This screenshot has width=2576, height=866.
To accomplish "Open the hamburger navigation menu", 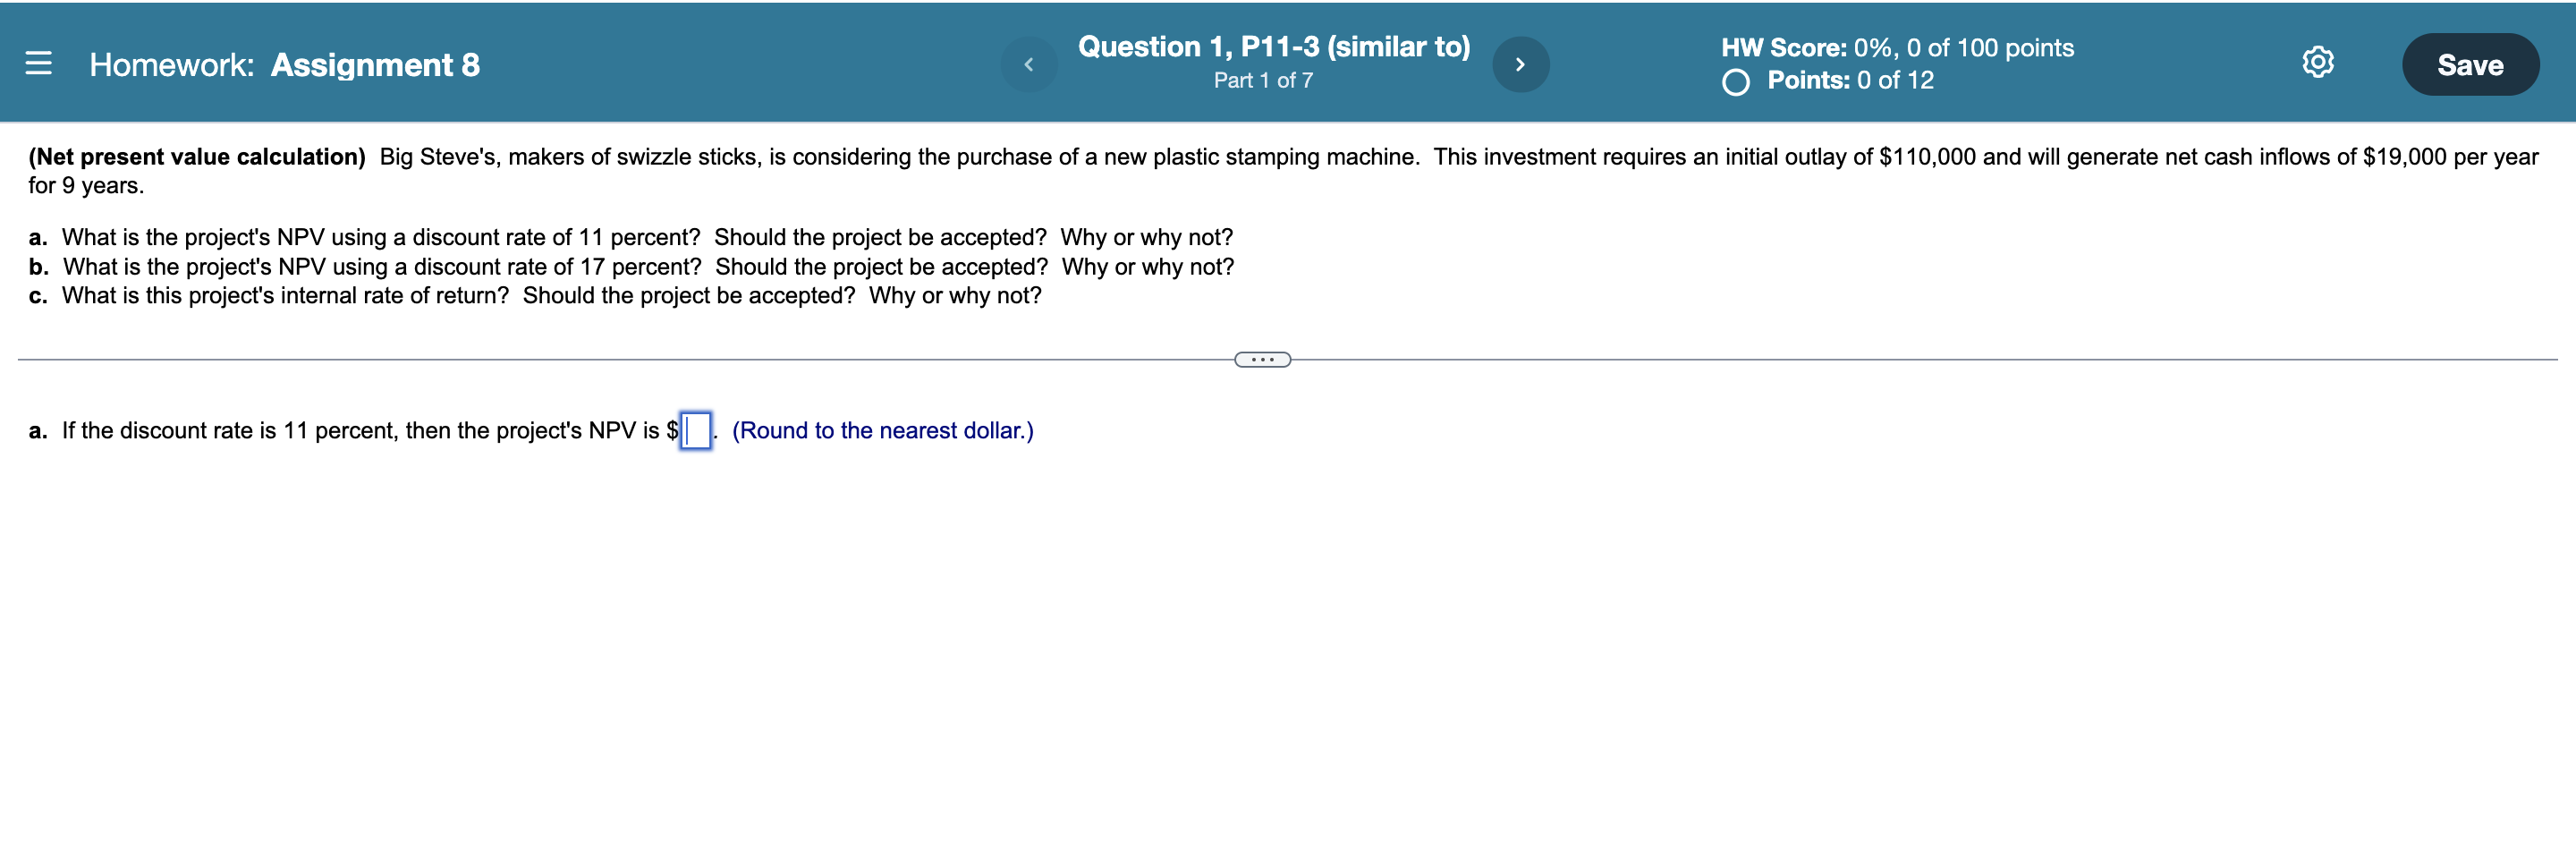I will click(39, 63).
